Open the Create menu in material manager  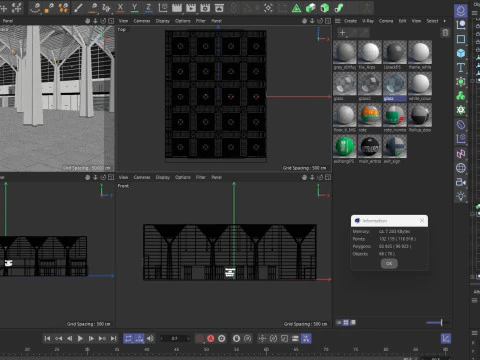coord(350,21)
